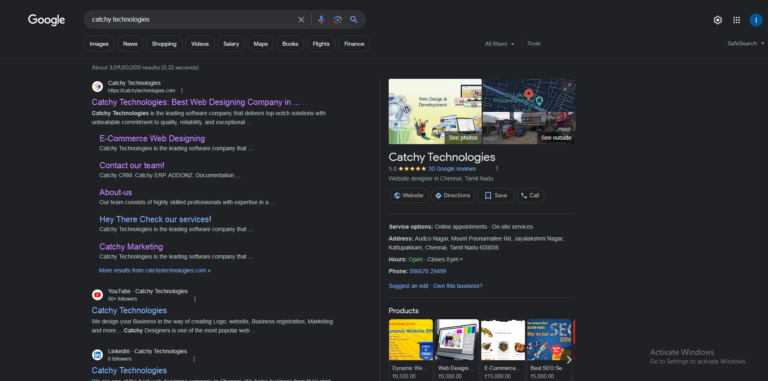Open the Google account avatar

[x=756, y=20]
